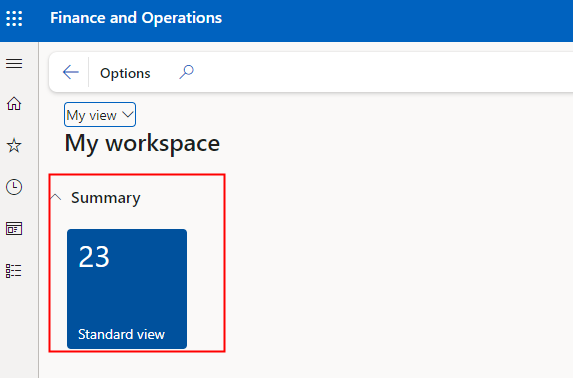Open the Options menu
This screenshot has height=378, width=573.
[125, 73]
